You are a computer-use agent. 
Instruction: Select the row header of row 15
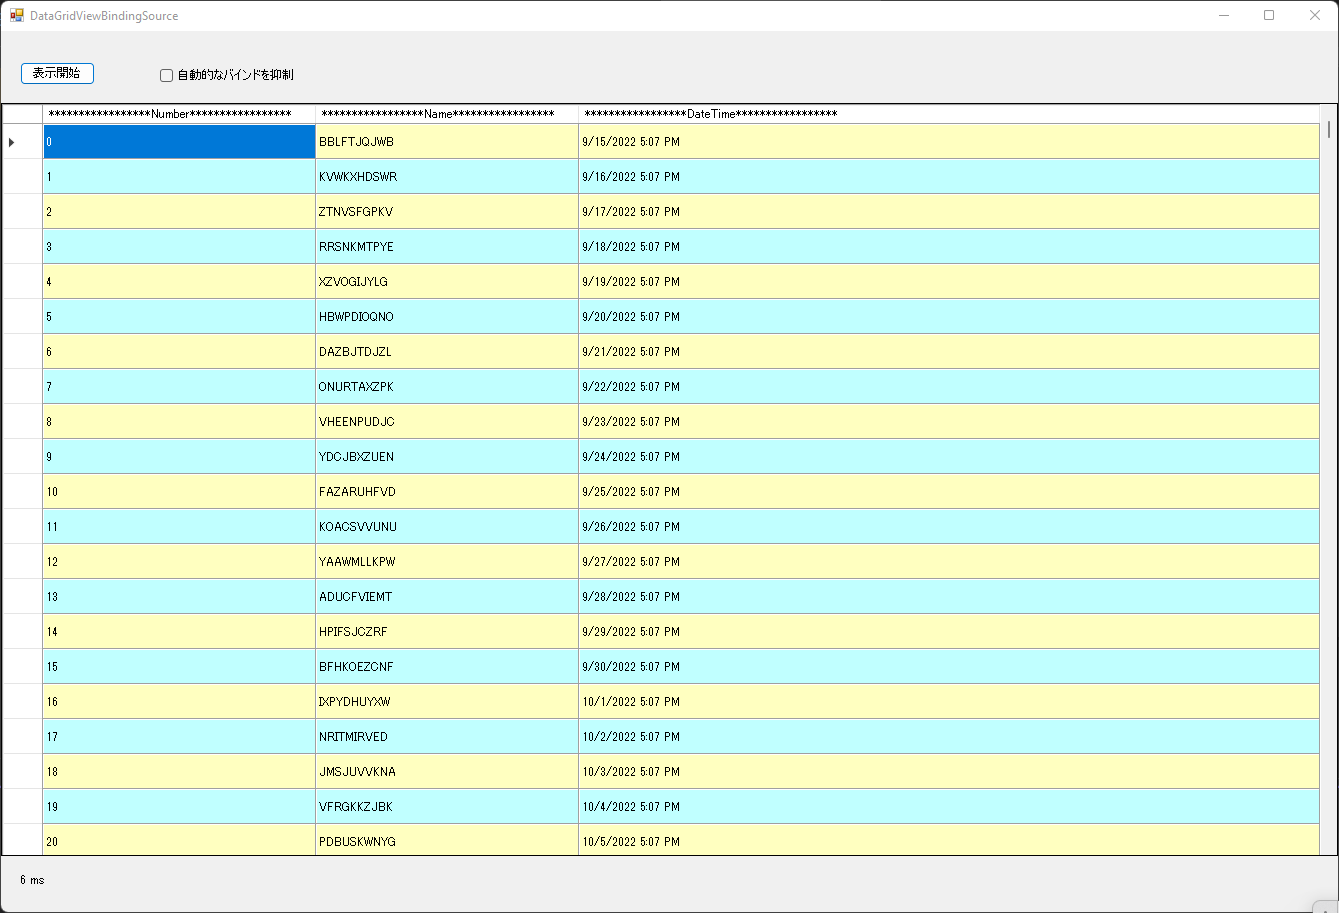coord(22,666)
